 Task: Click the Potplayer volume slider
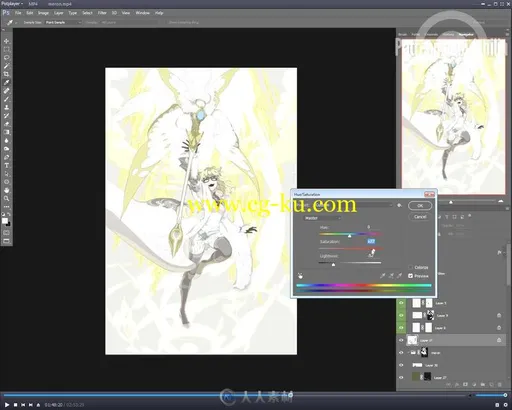[x=491, y=395]
